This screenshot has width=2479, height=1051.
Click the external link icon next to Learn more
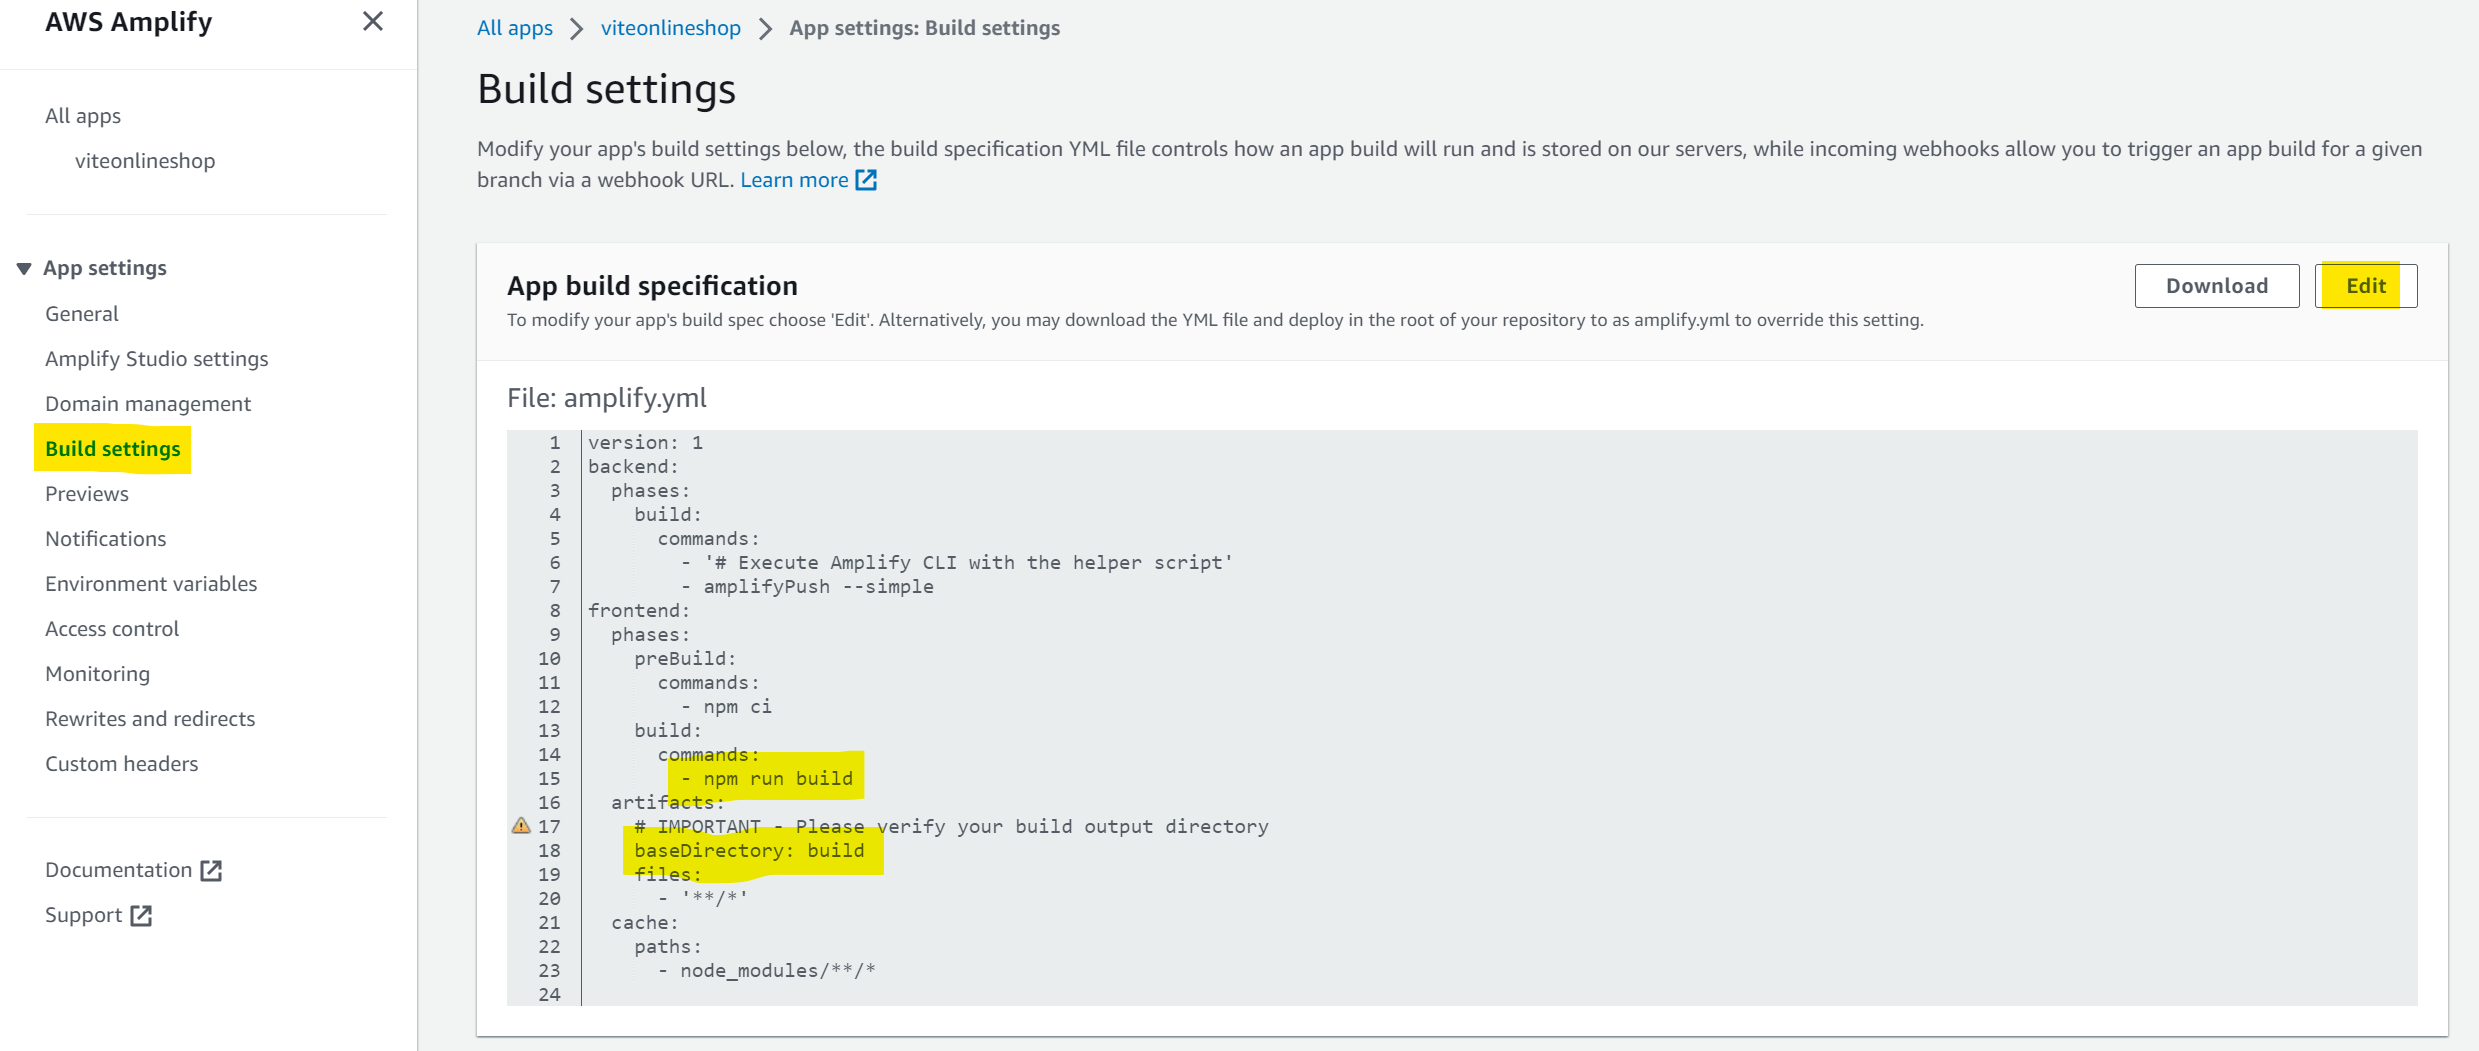tap(866, 180)
